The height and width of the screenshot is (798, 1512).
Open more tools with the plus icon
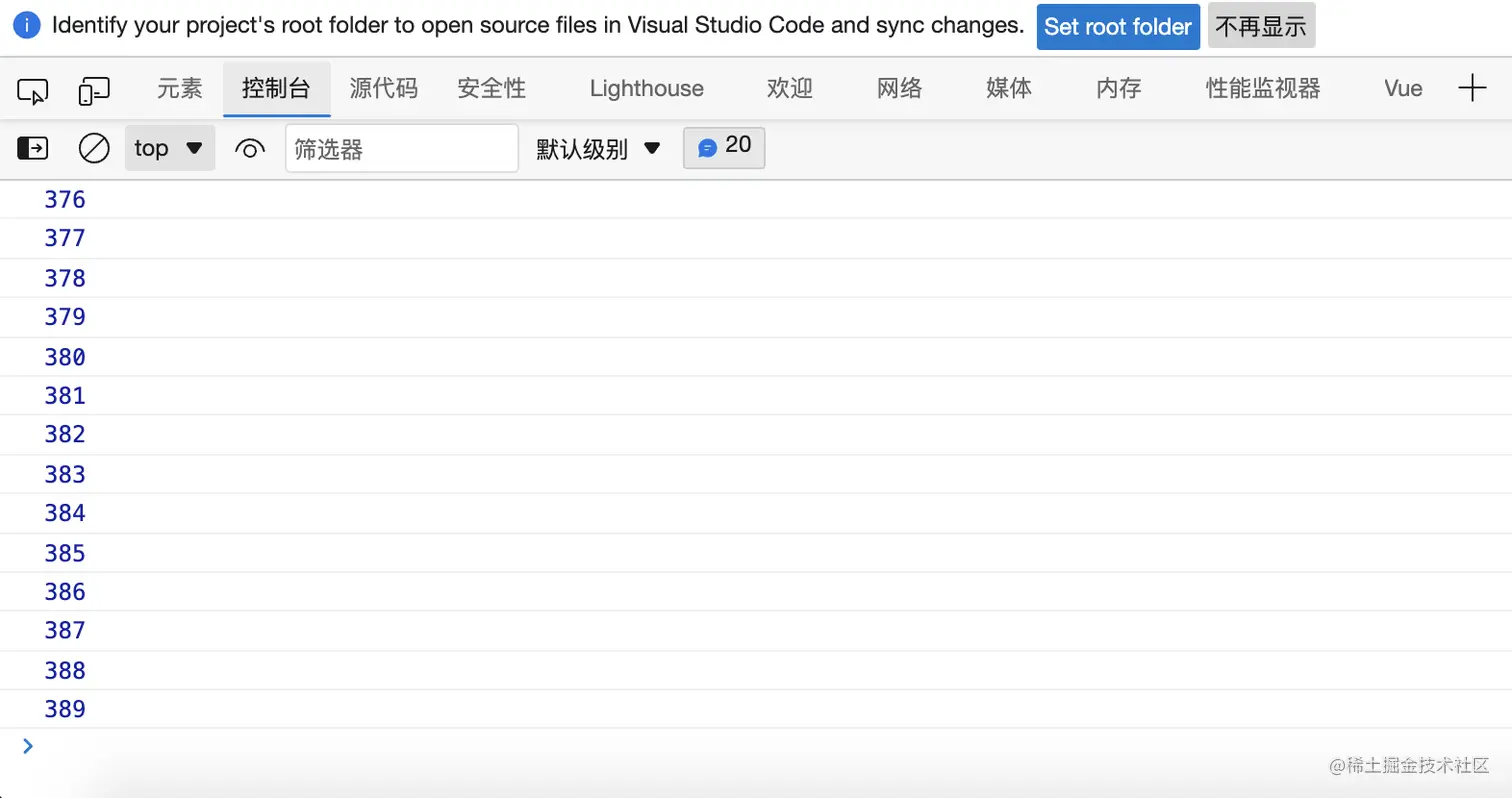point(1472,88)
